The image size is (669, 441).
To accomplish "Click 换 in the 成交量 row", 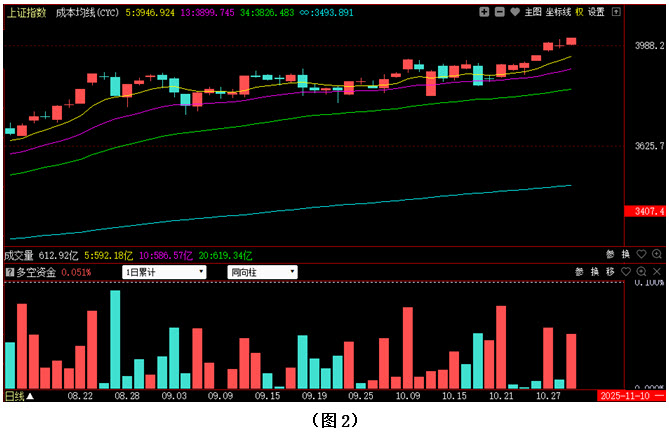I will point(625,255).
